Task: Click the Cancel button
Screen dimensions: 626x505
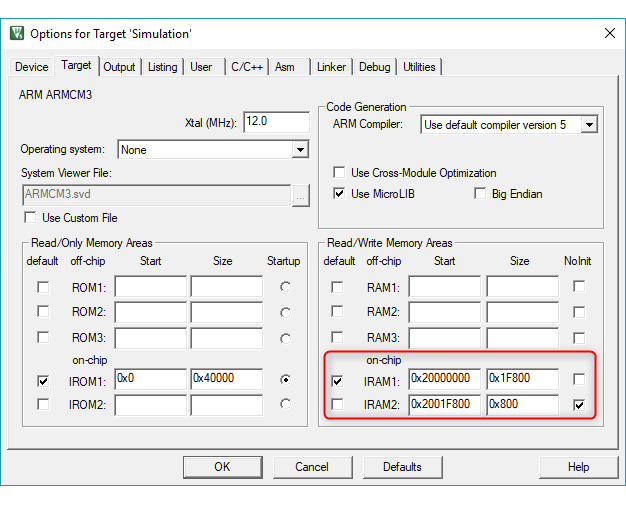Action: (312, 467)
